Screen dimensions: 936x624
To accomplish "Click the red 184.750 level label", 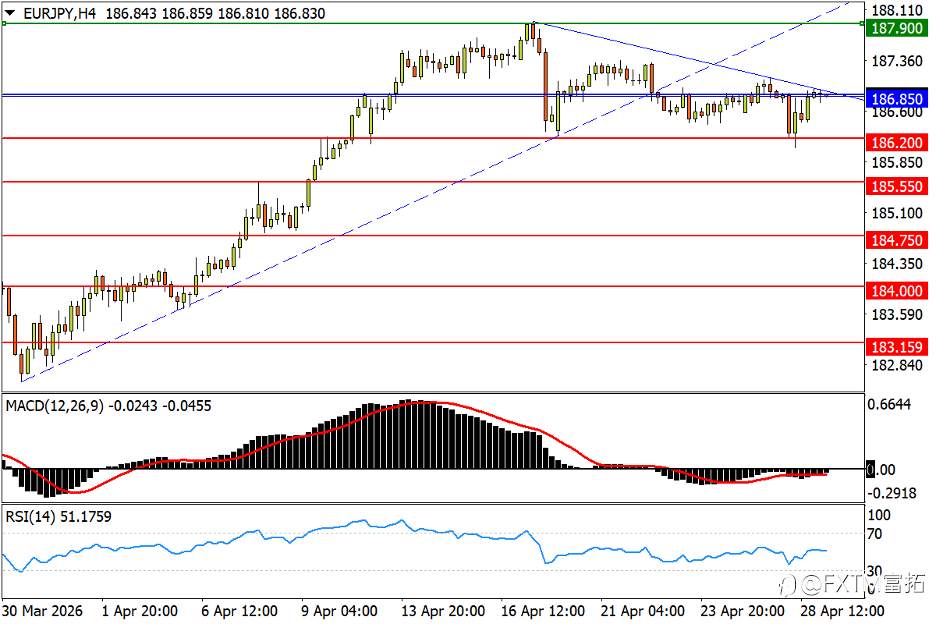I will tap(897, 240).
